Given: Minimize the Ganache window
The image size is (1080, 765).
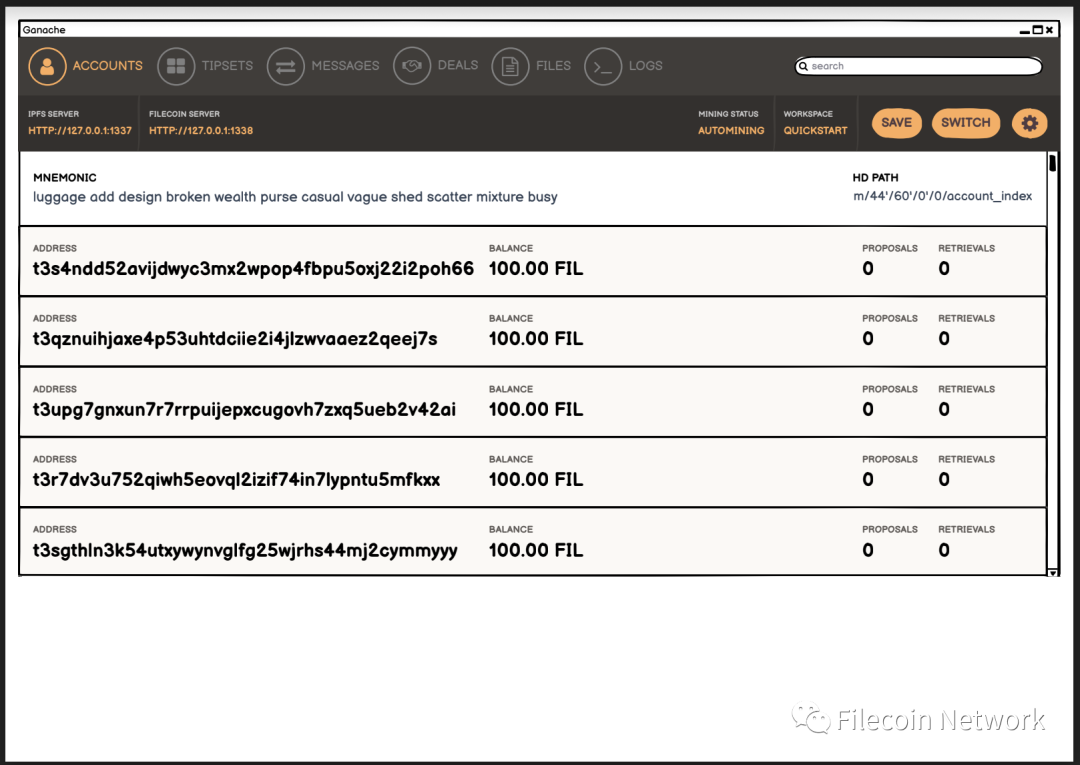Looking at the screenshot, I should pyautogui.click(x=1025, y=30).
